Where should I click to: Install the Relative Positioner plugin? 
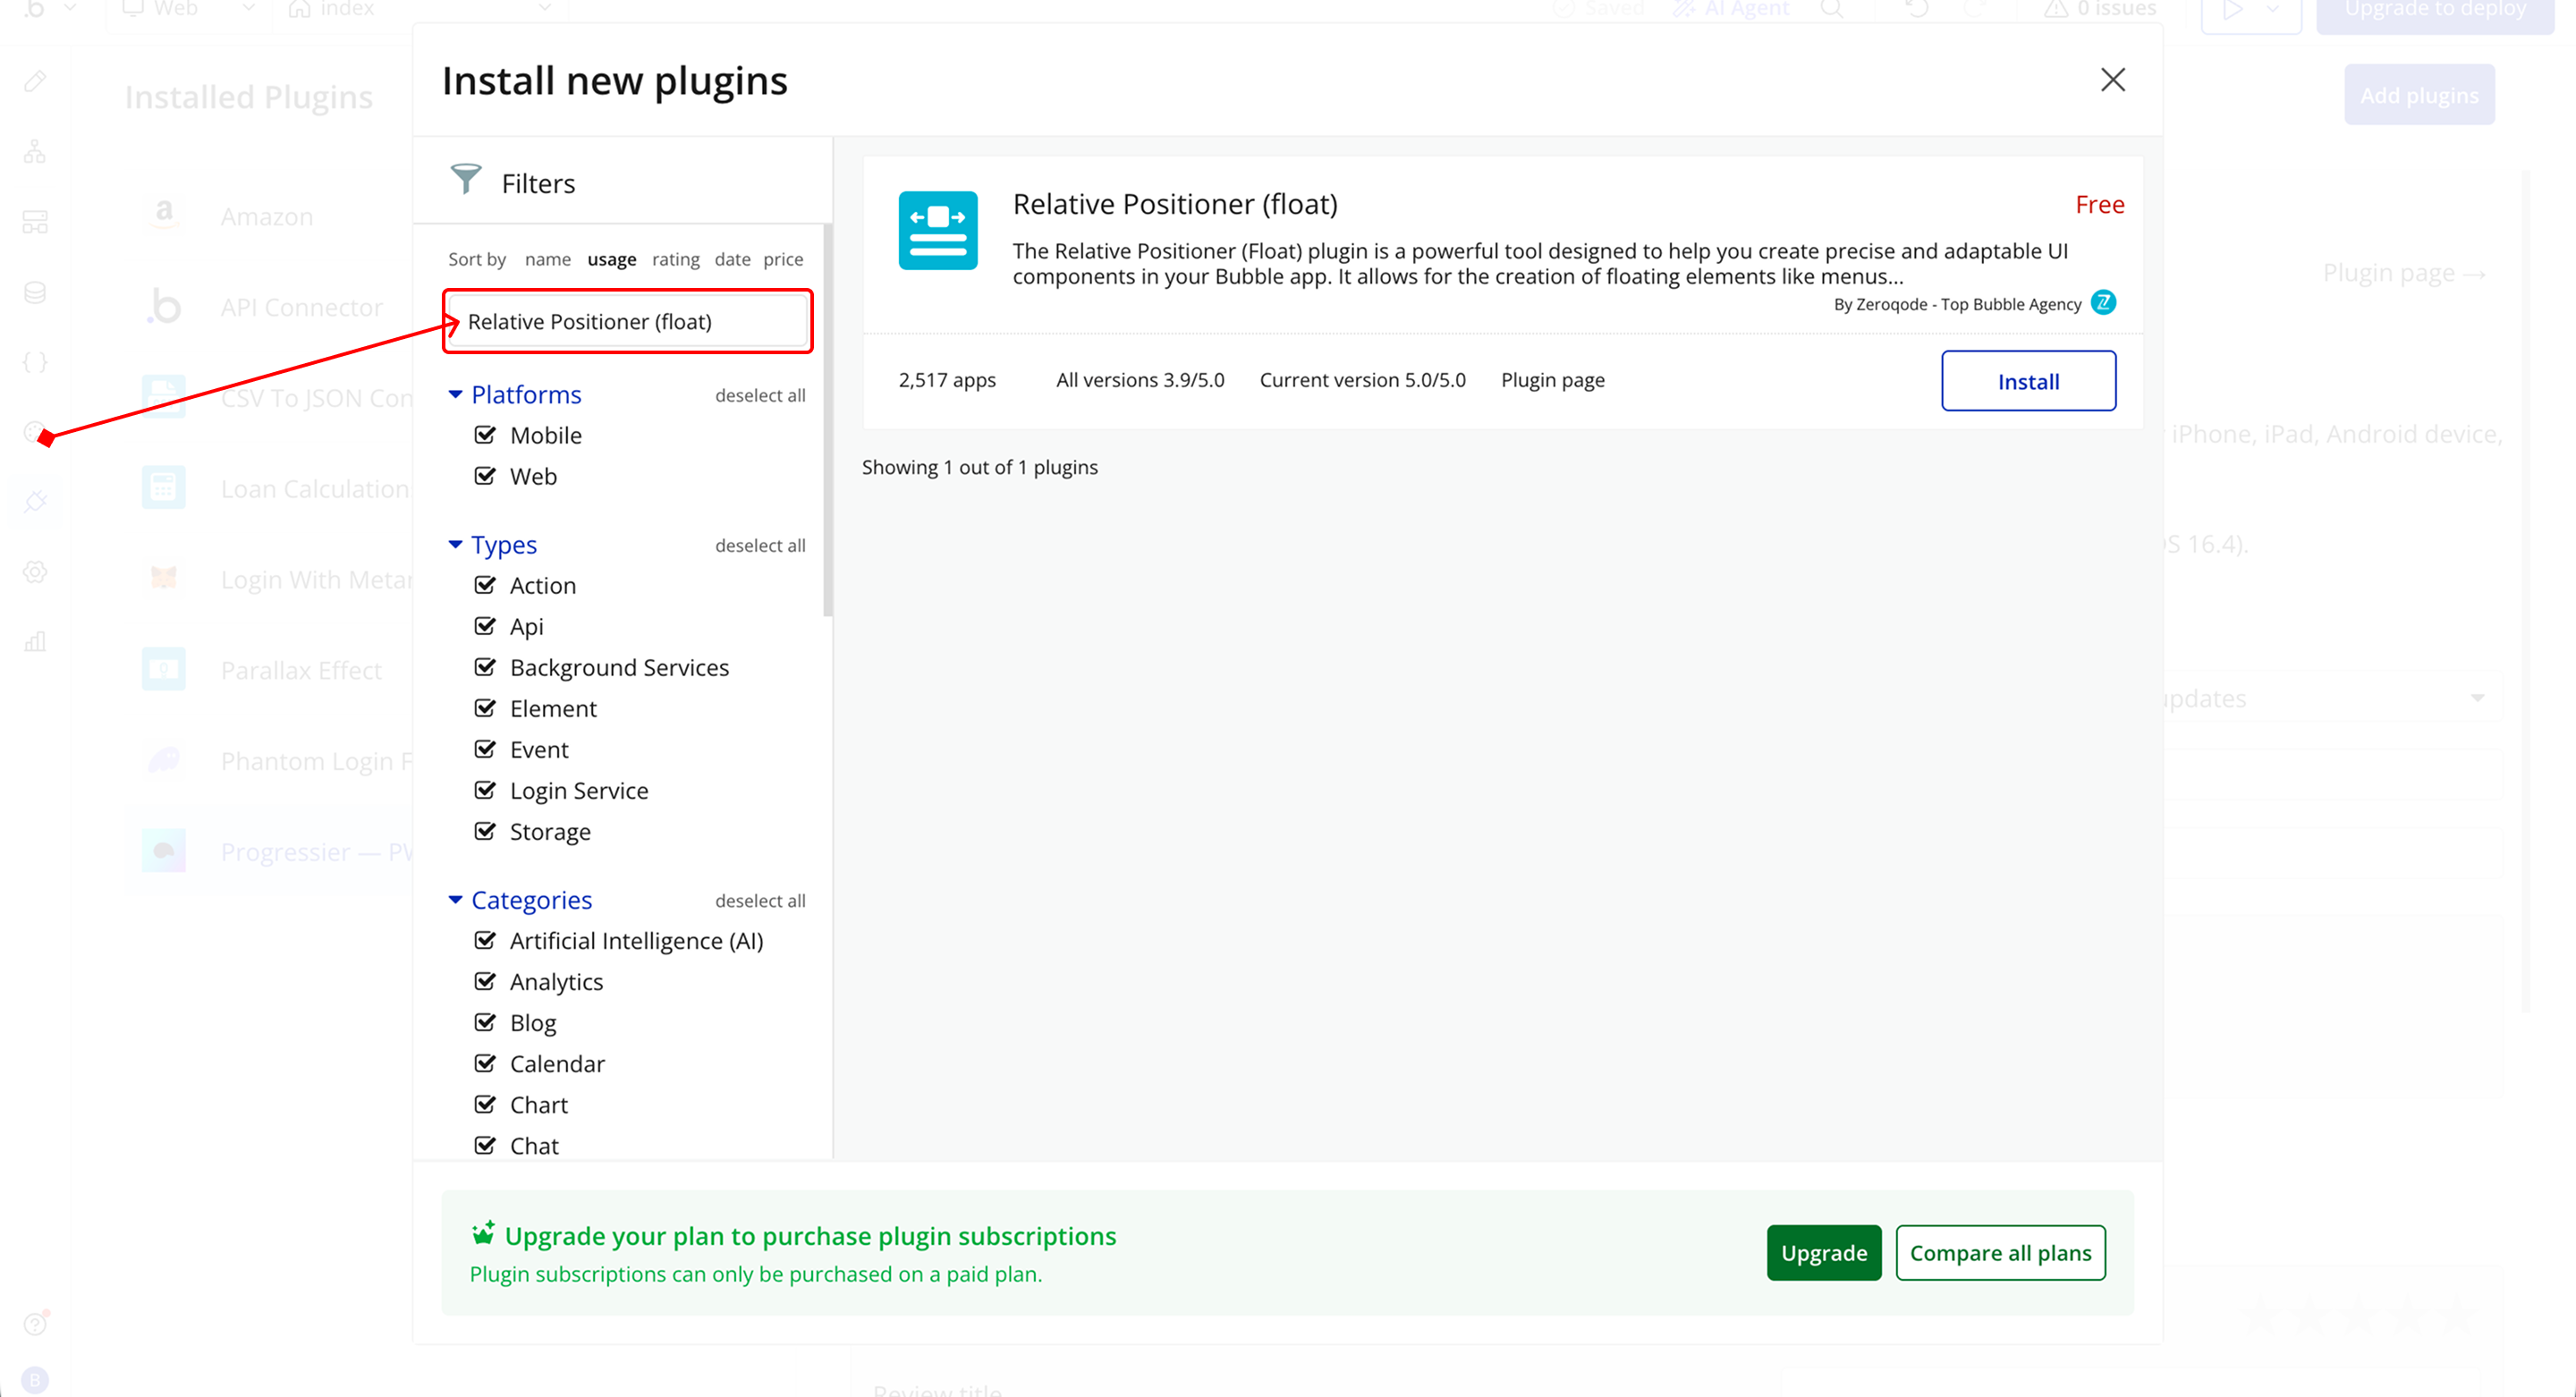(2027, 381)
